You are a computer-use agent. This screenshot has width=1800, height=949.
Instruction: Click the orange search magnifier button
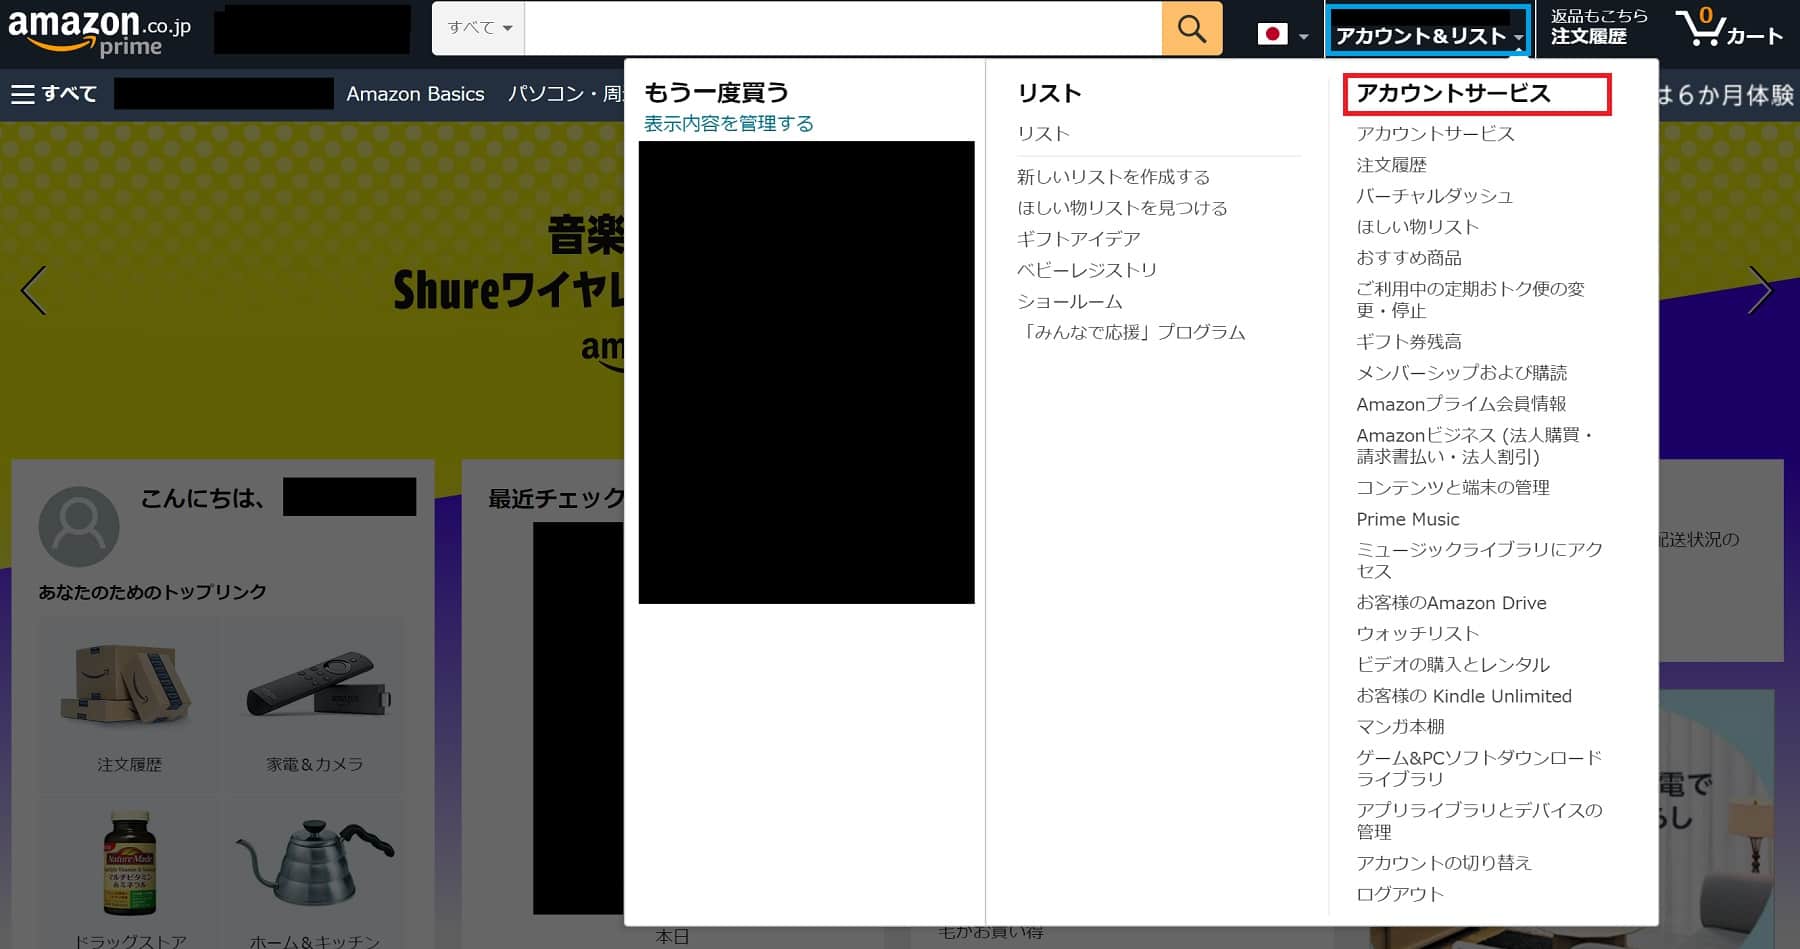coord(1192,28)
